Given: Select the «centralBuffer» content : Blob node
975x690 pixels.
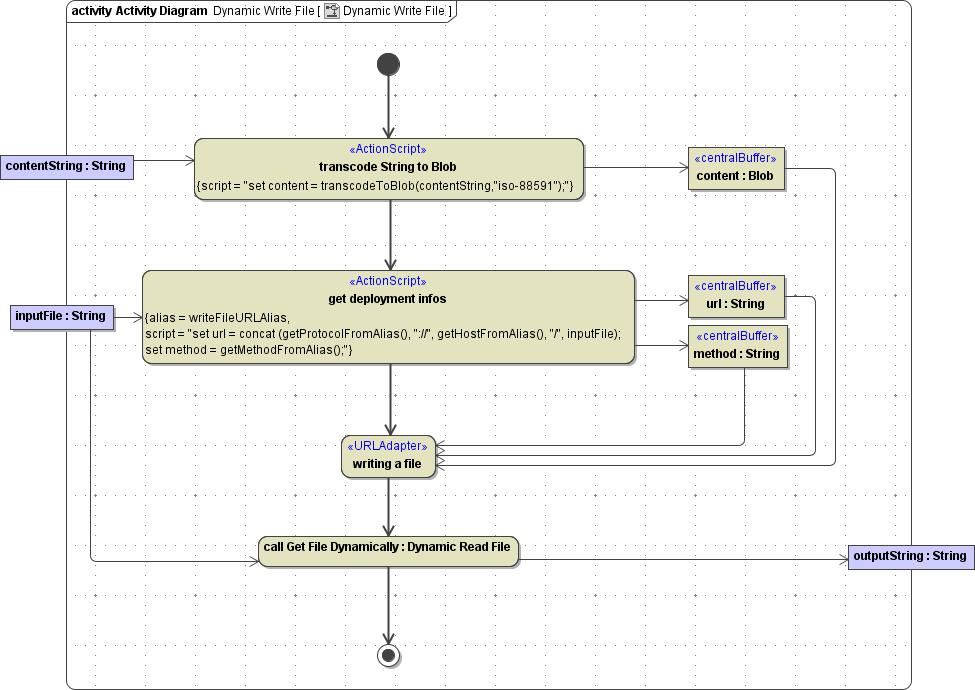Looking at the screenshot, I should pyautogui.click(x=736, y=168).
